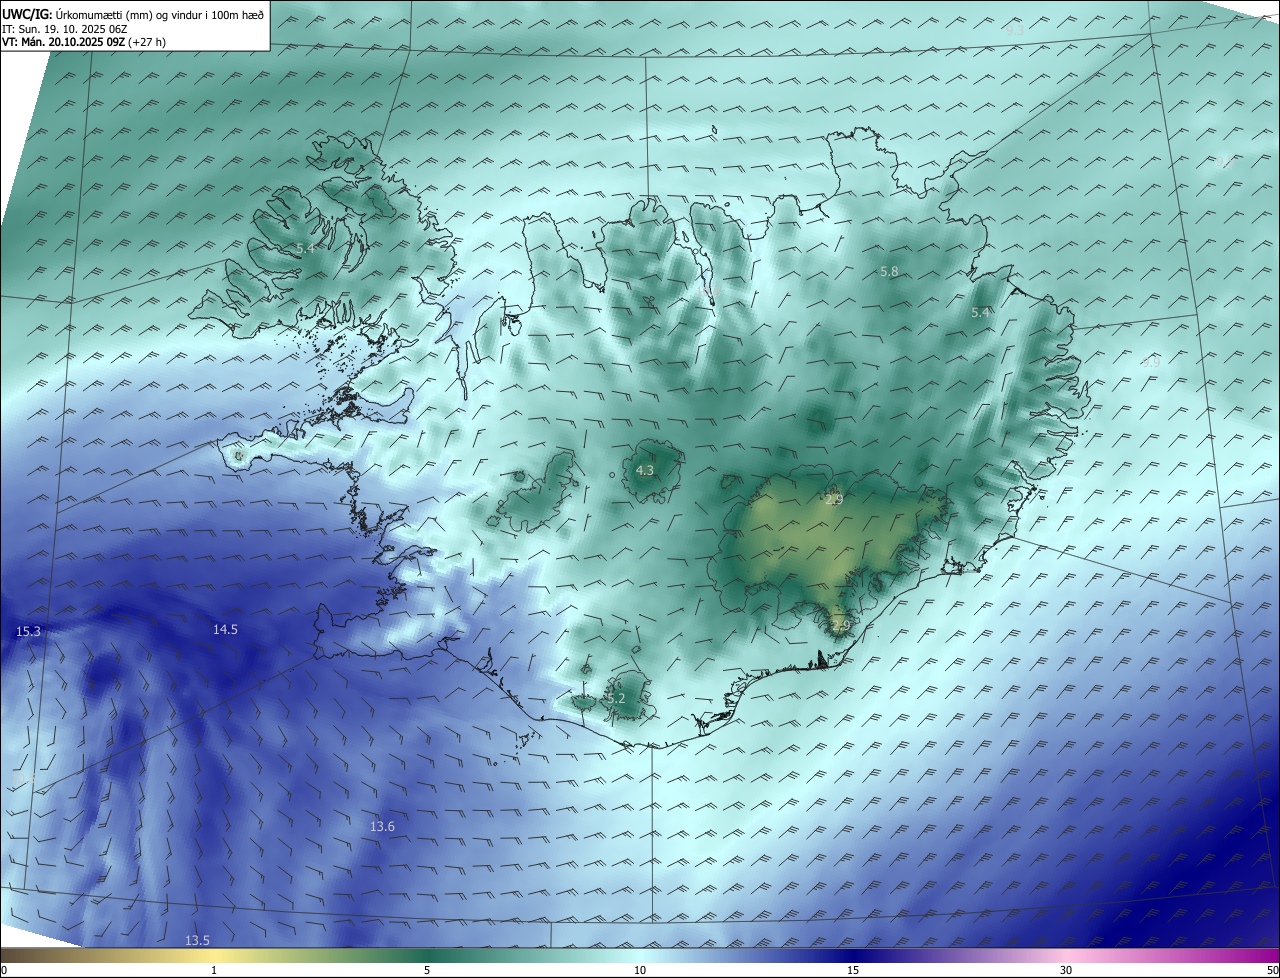Select the '4.3' value on the central glacier
This screenshot has width=1280, height=978.
pos(645,470)
